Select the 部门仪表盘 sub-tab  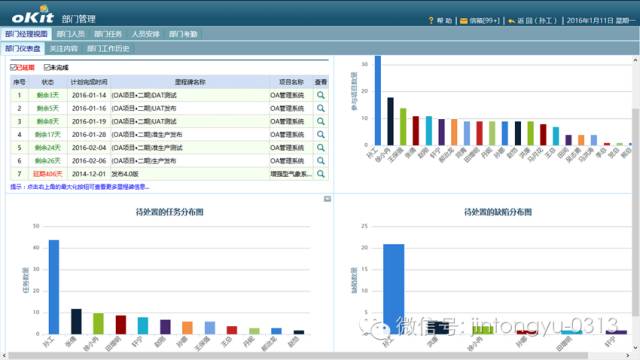coord(23,49)
